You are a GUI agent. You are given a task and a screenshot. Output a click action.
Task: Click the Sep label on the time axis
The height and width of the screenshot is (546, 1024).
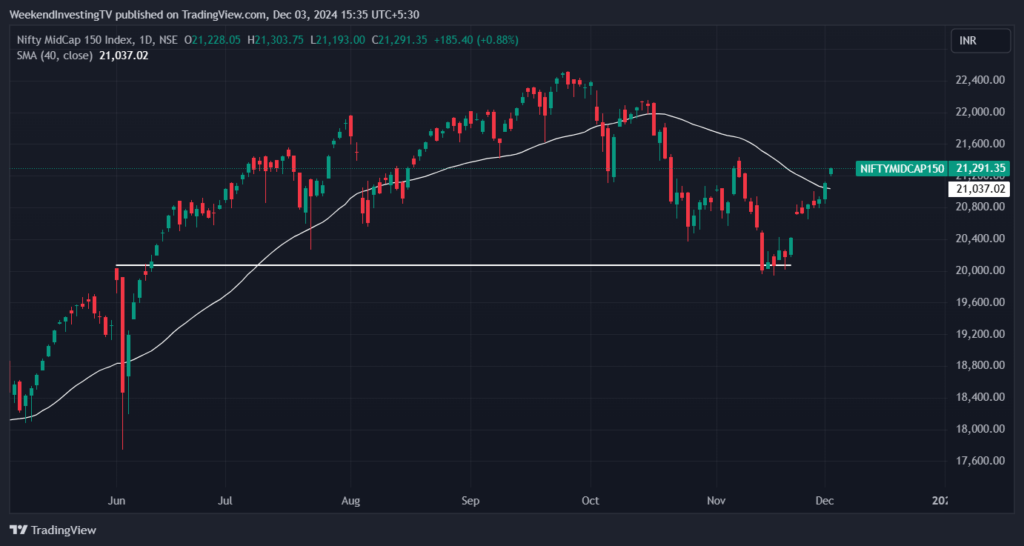(x=470, y=501)
